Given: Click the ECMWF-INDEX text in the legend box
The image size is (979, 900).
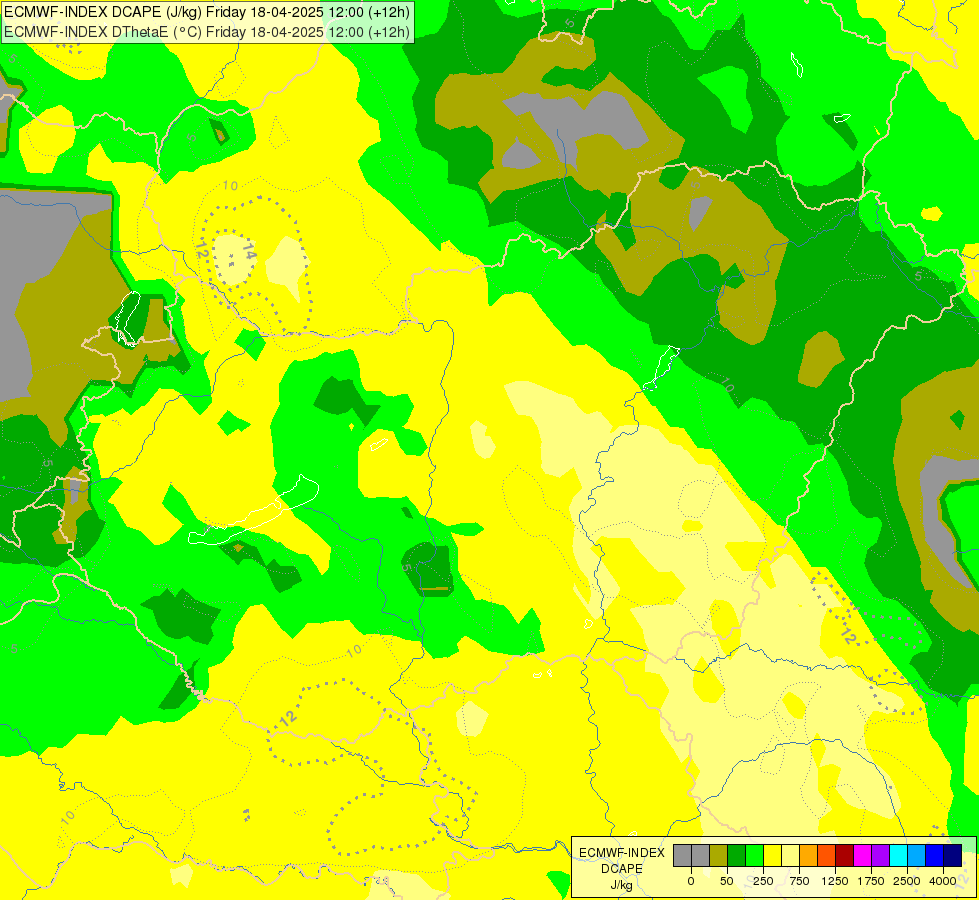Looking at the screenshot, I should 622,853.
